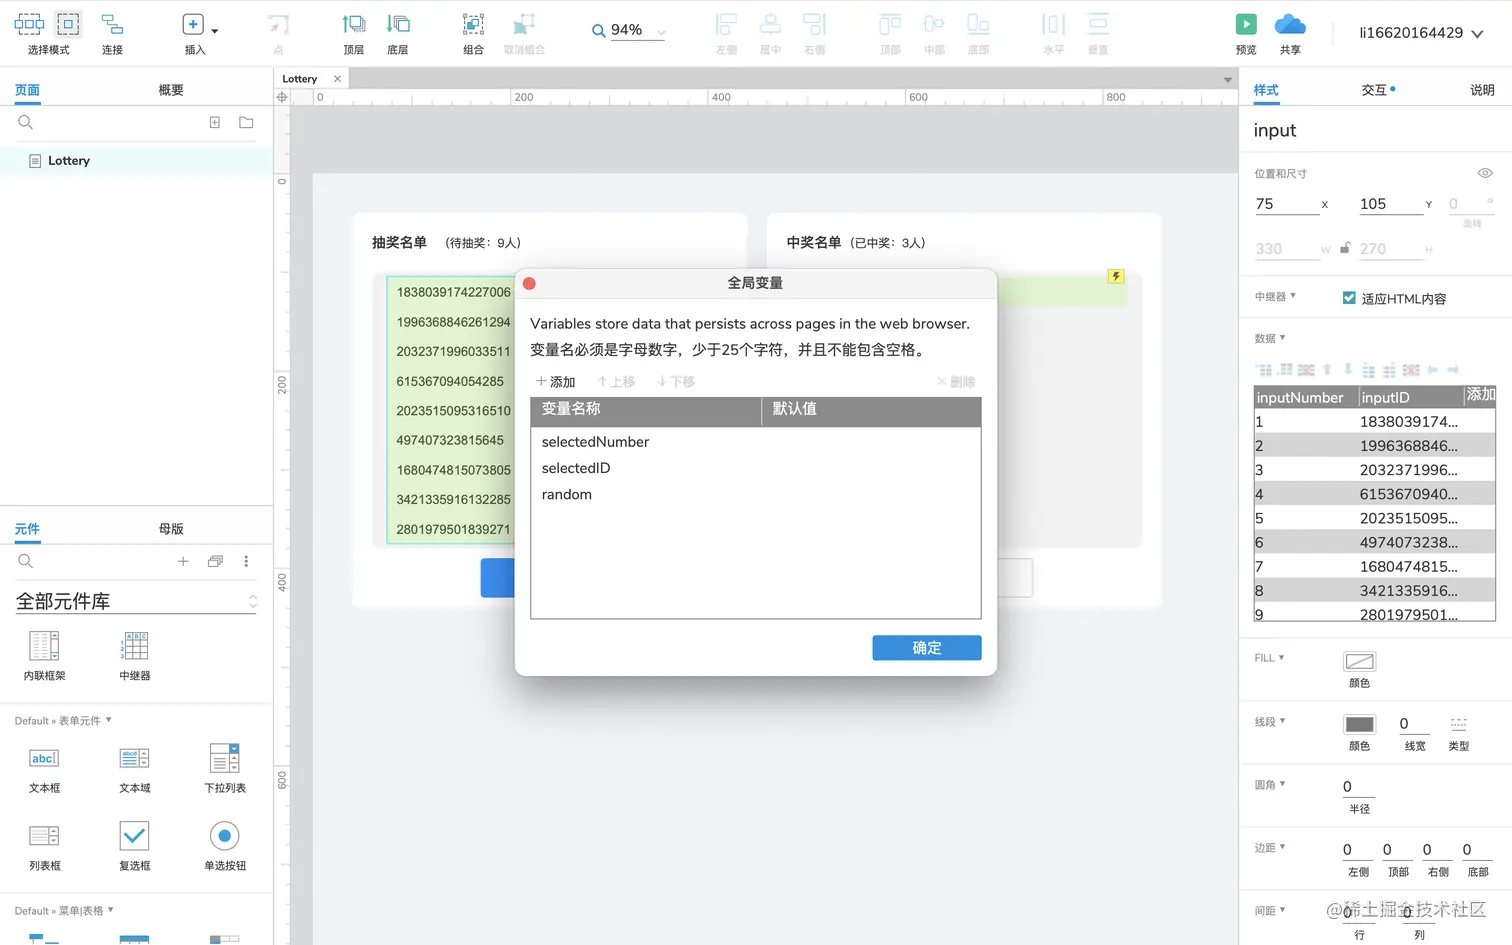Close the Lottery canvas tab
Image resolution: width=1512 pixels, height=945 pixels.
337,79
